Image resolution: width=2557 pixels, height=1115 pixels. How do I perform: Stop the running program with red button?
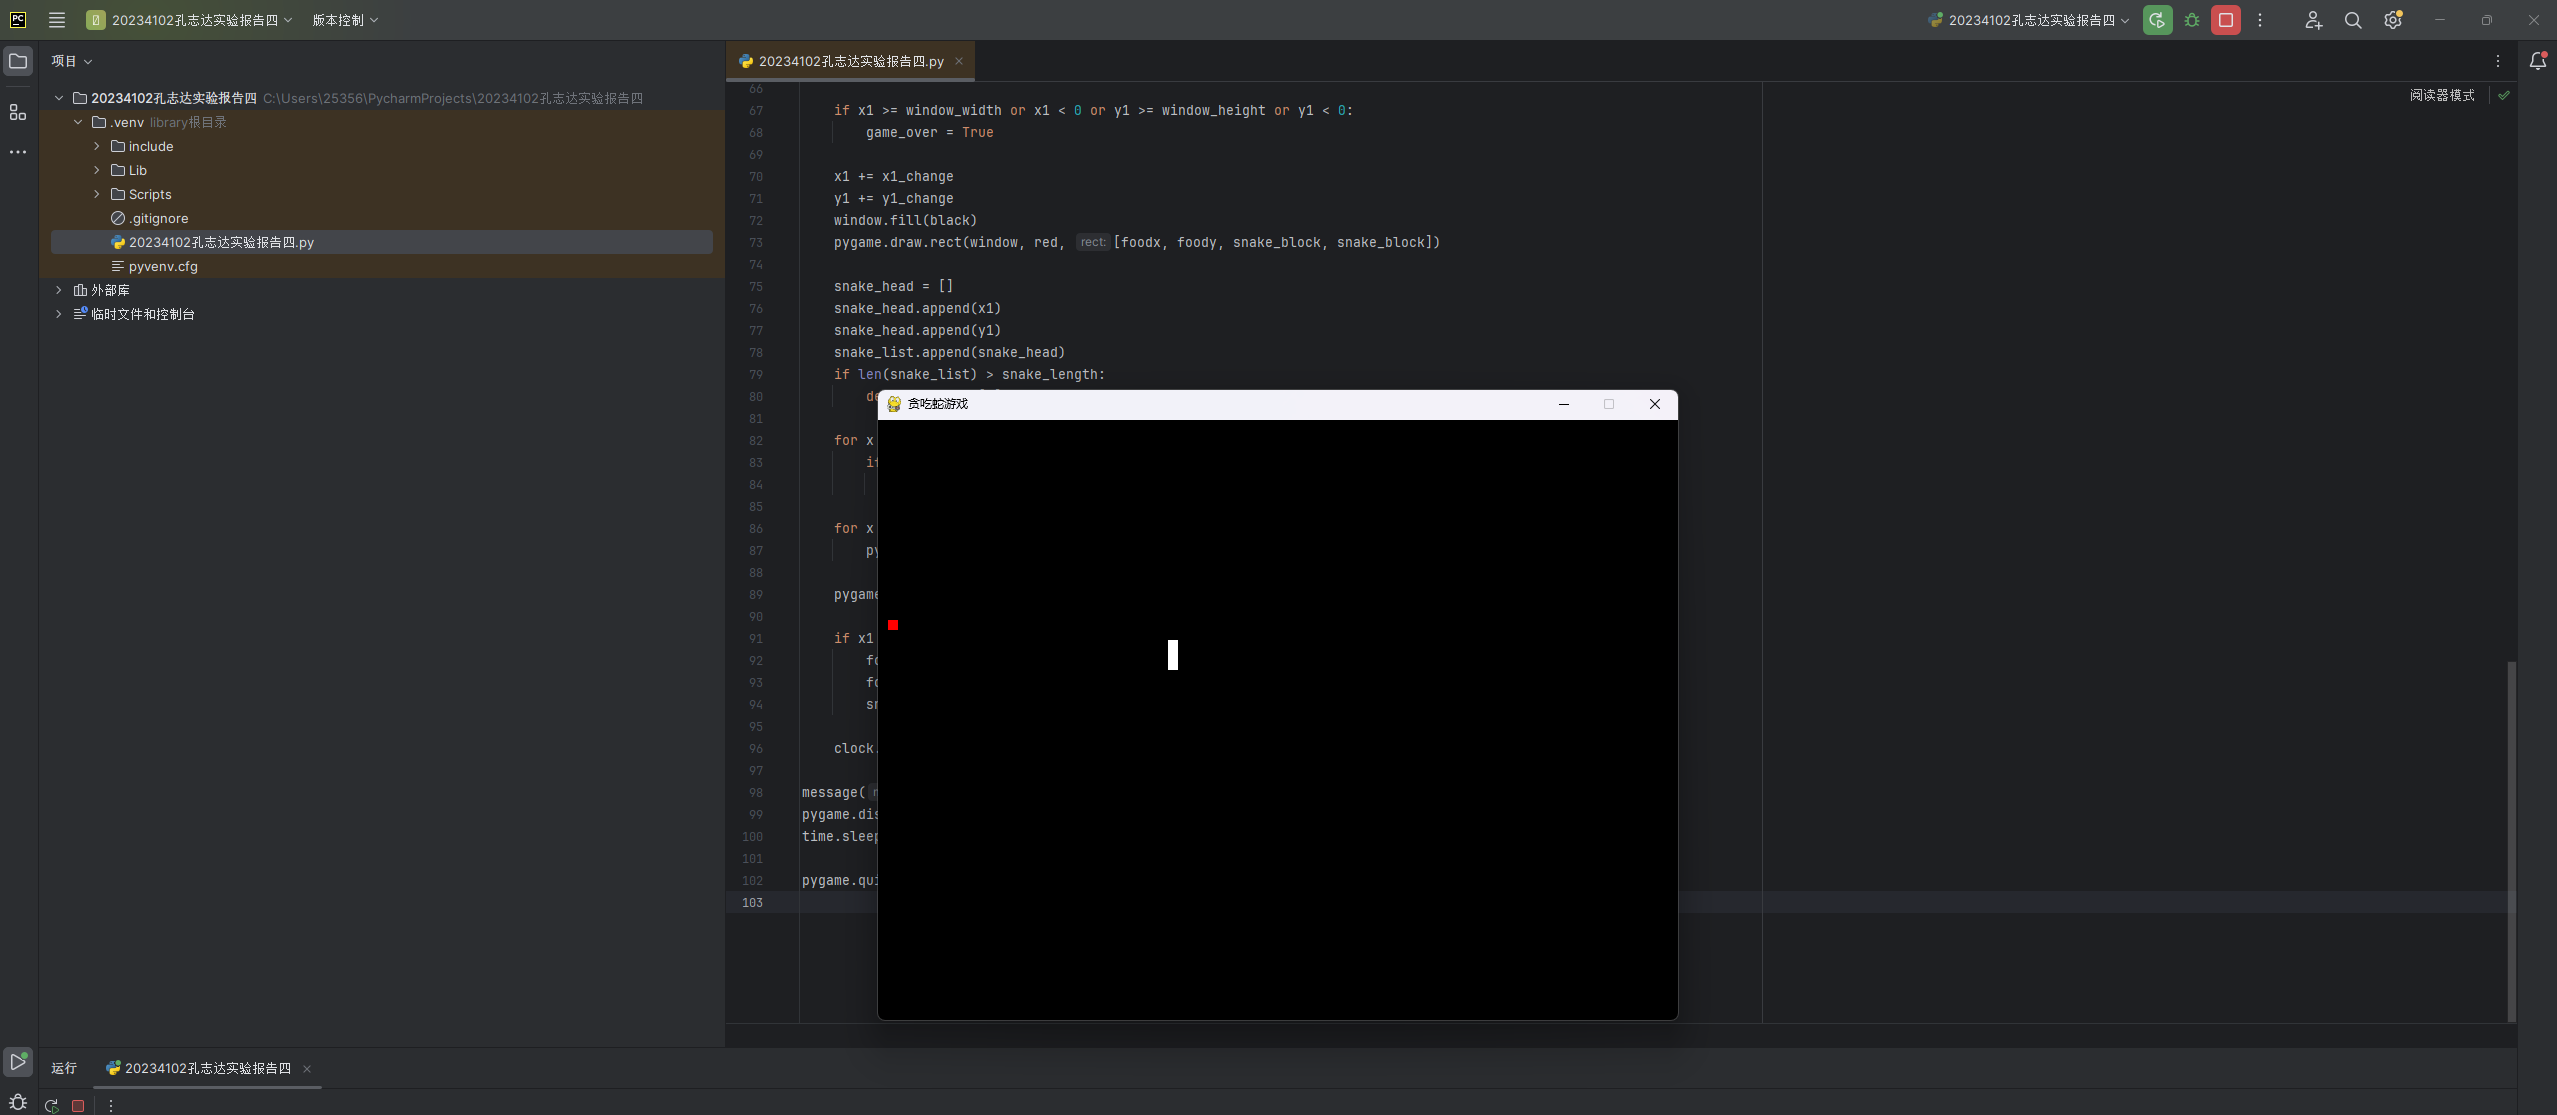2226,20
